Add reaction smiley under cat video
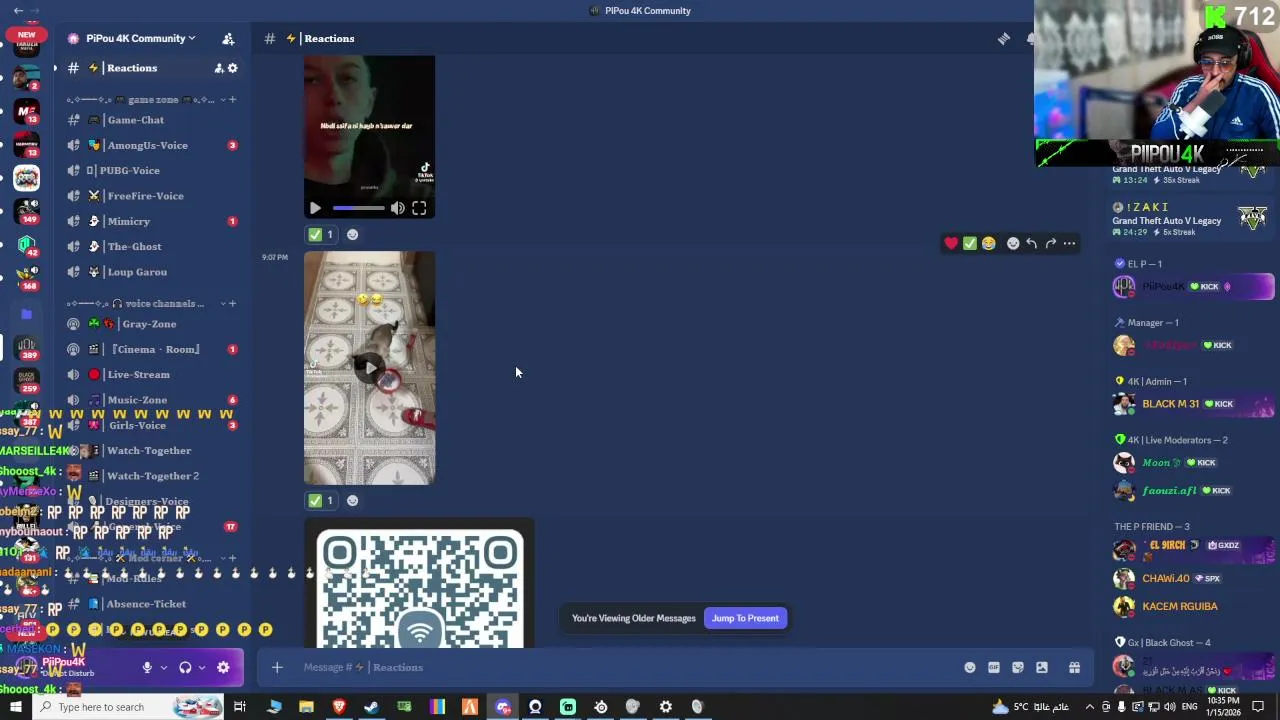This screenshot has height=720, width=1280. click(x=352, y=500)
